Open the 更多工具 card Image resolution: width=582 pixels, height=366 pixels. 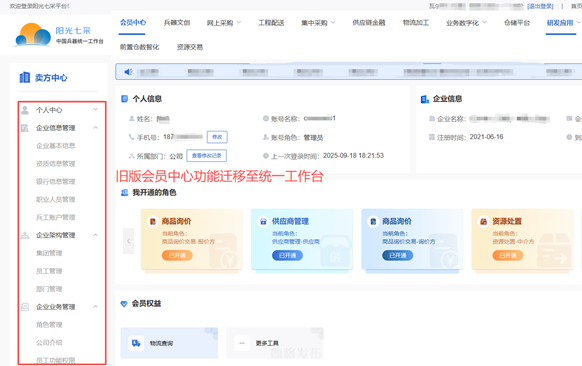coord(275,343)
